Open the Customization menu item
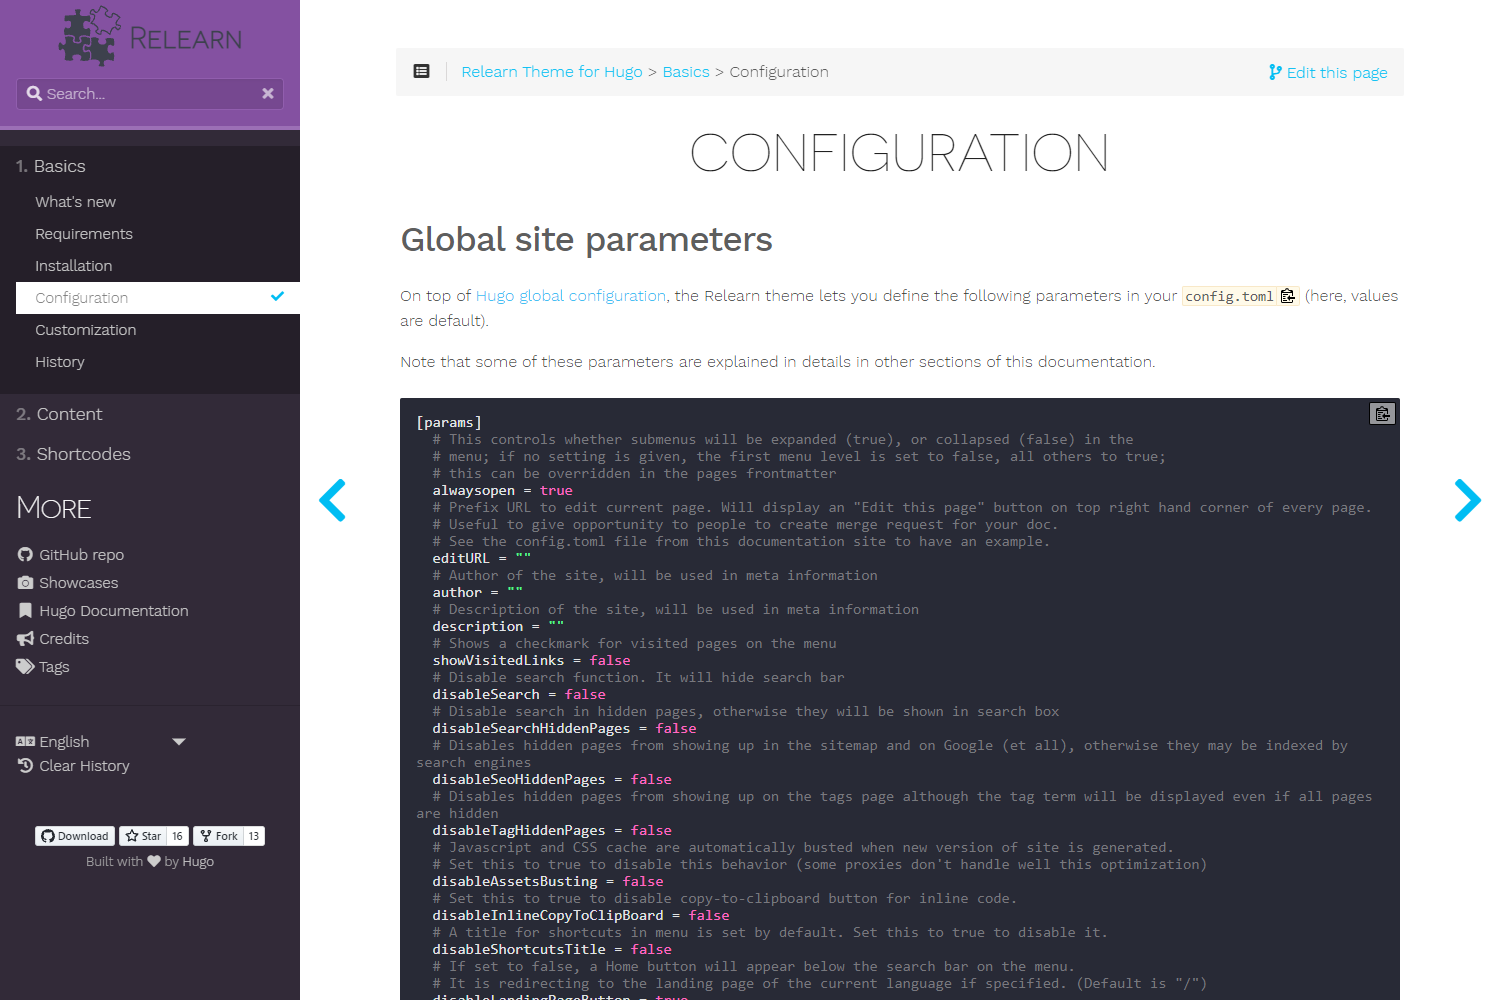Viewport: 1500px width, 1000px height. (x=85, y=330)
